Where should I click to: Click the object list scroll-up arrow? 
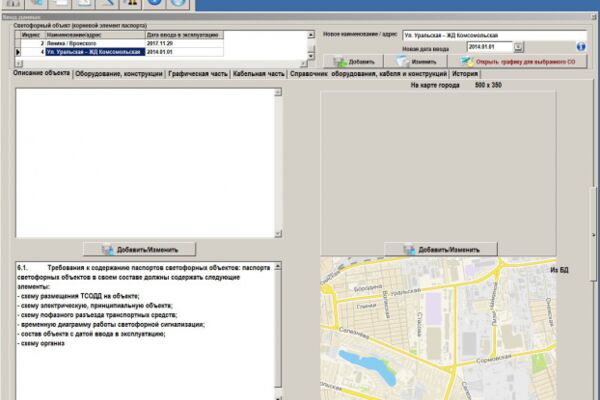(311, 35)
